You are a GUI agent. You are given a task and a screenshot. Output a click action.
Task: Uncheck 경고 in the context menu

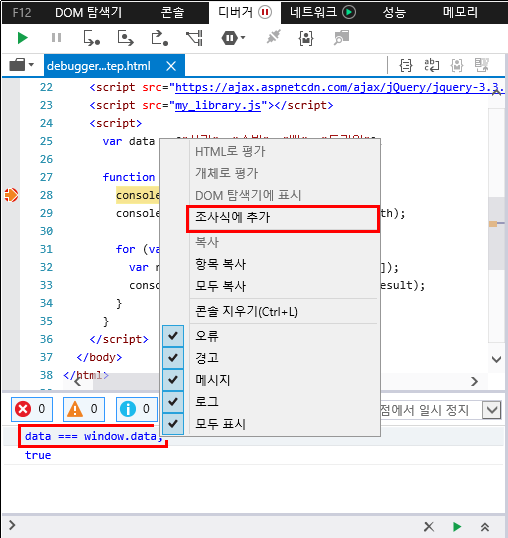(173, 358)
